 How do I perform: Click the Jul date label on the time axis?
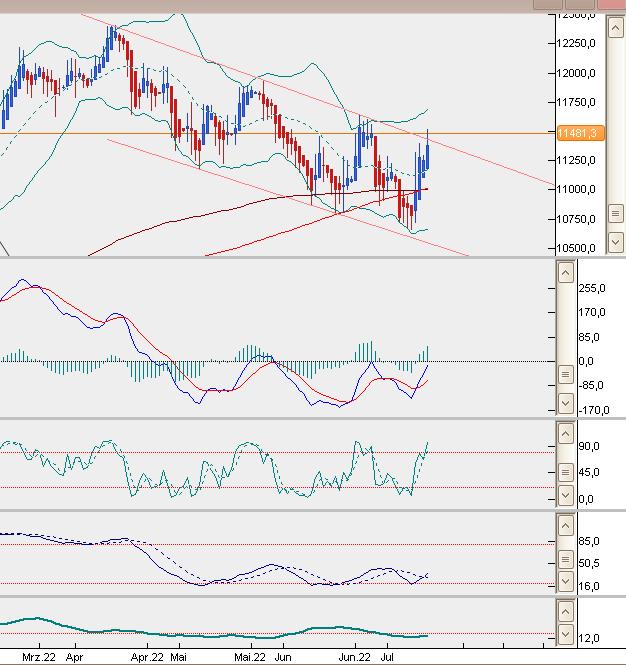point(387,657)
